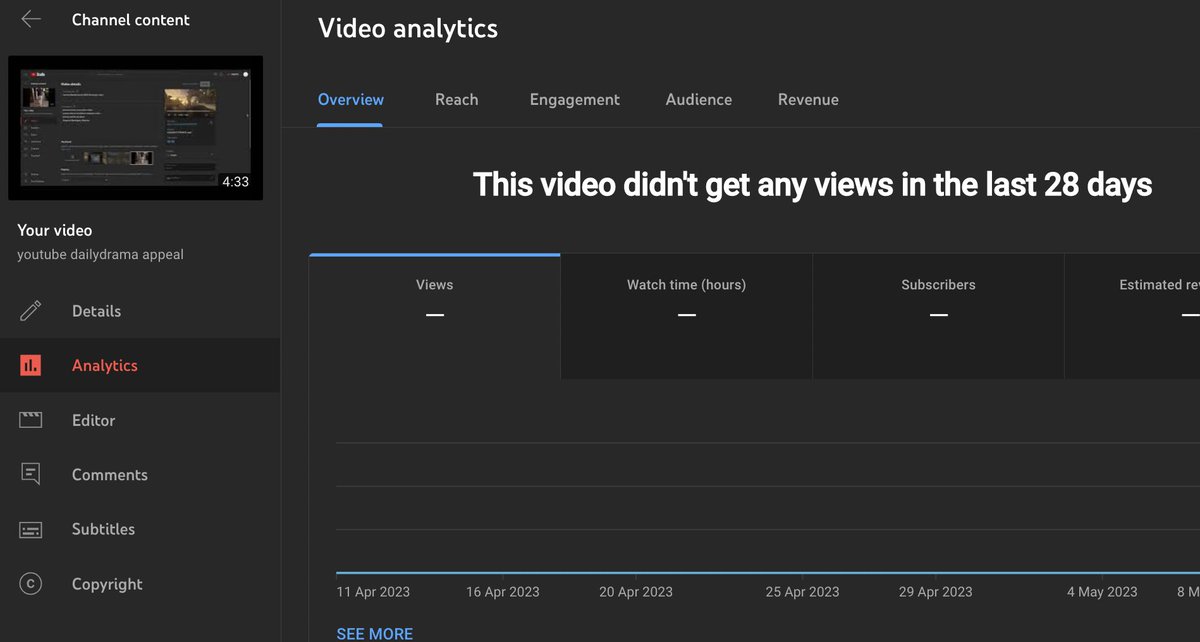The width and height of the screenshot is (1200, 642).
Task: Click the Your video label
Action: [x=55, y=230]
